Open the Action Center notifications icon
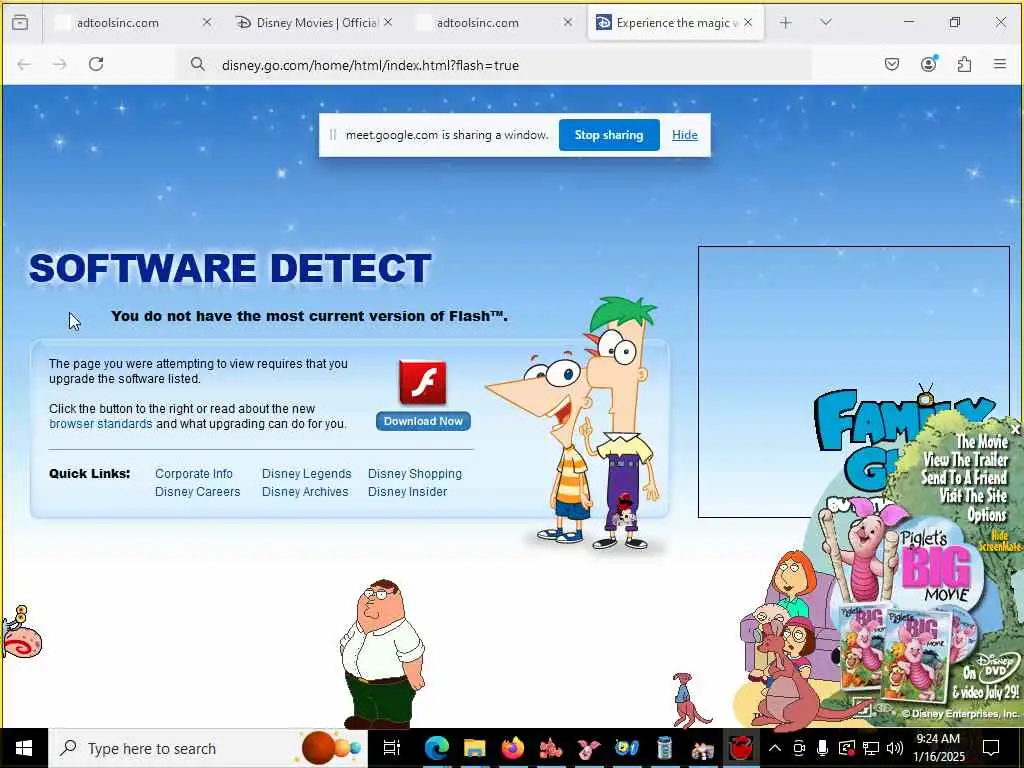Image resolution: width=1024 pixels, height=768 pixels. pyautogui.click(x=991, y=748)
